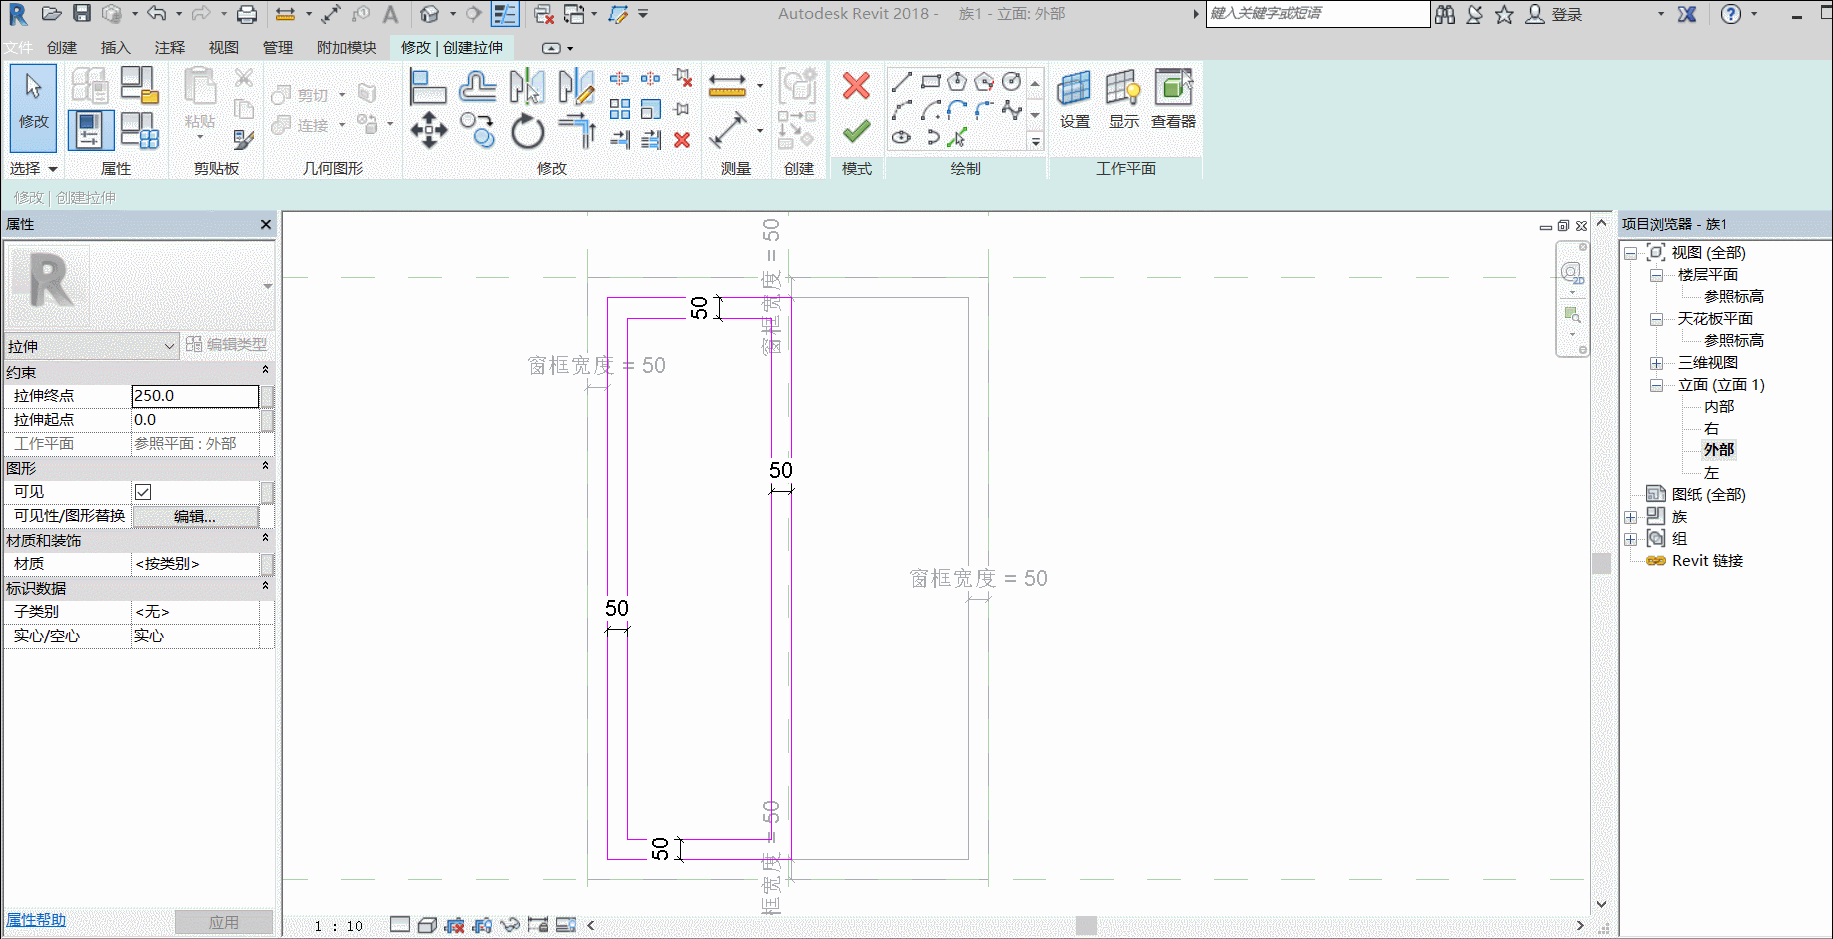The image size is (1833, 939).
Task: Select the Offset tool
Action: click(x=478, y=87)
